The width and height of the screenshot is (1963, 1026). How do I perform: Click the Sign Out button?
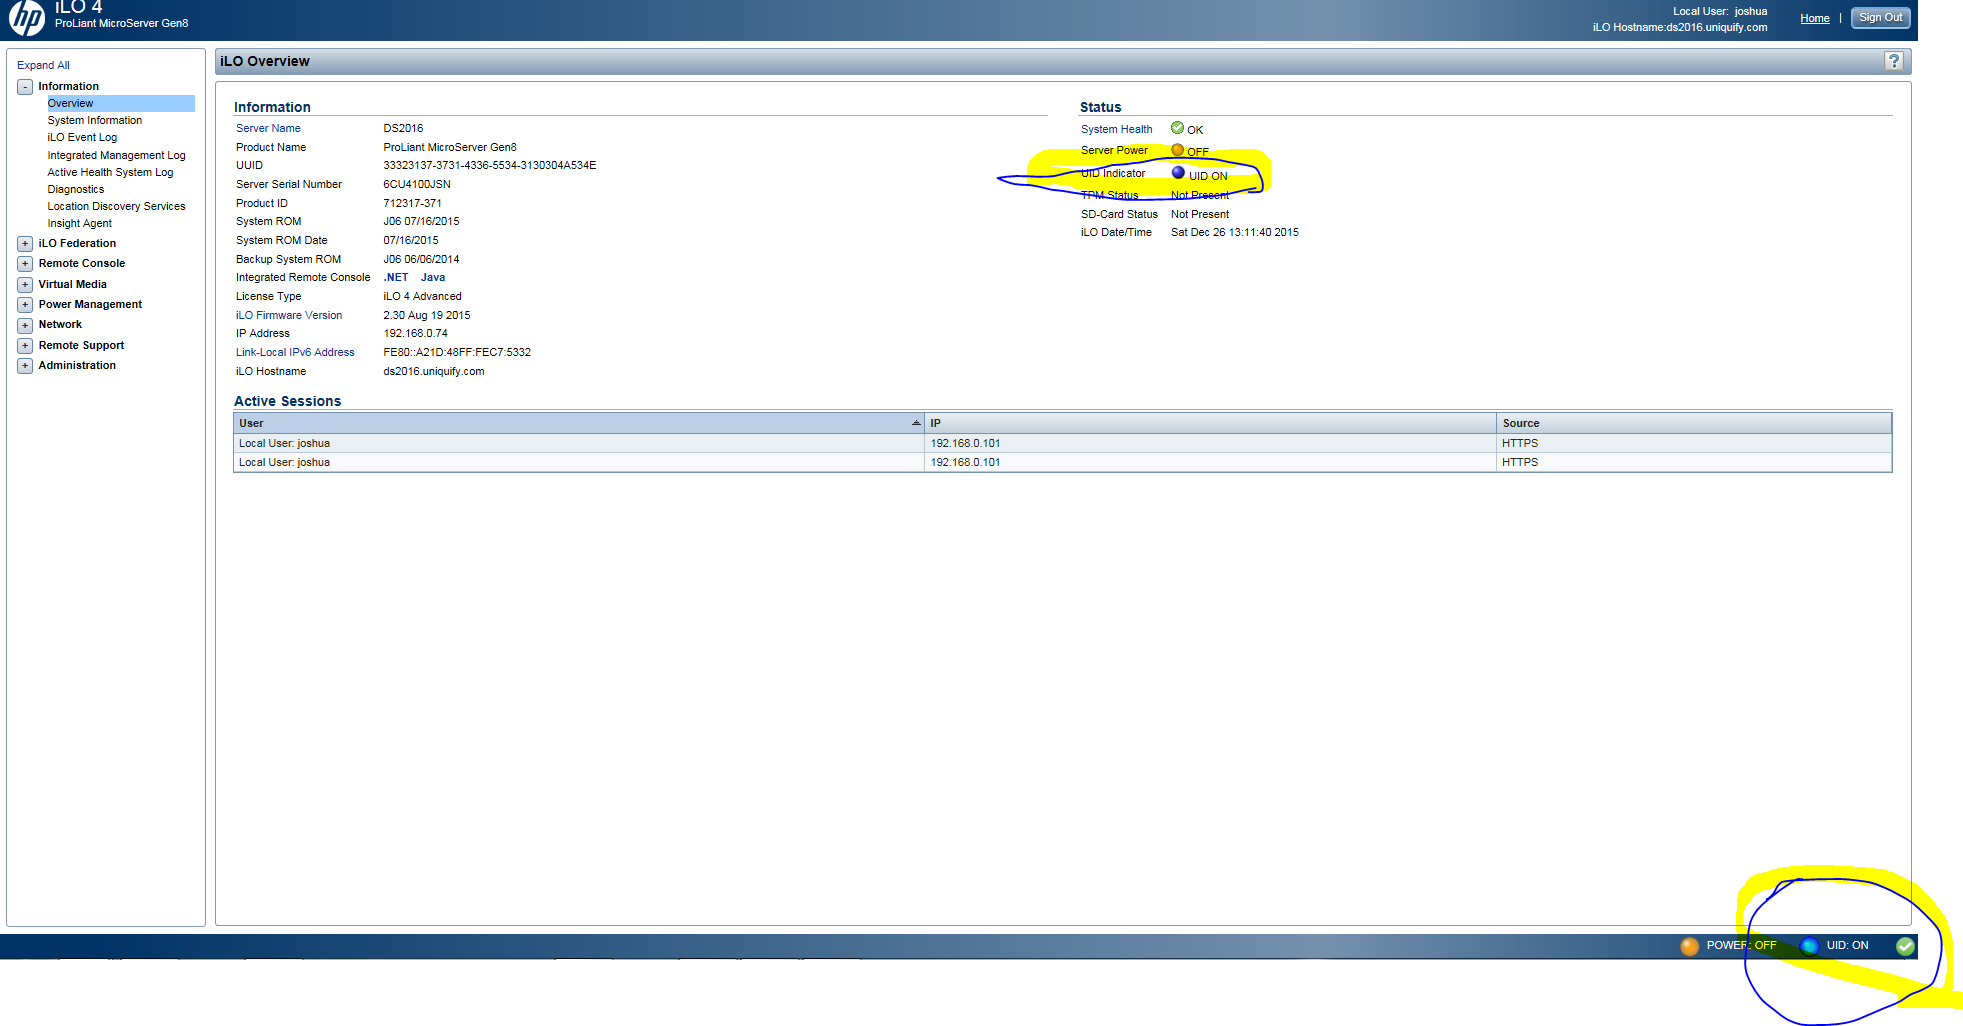[x=1880, y=18]
